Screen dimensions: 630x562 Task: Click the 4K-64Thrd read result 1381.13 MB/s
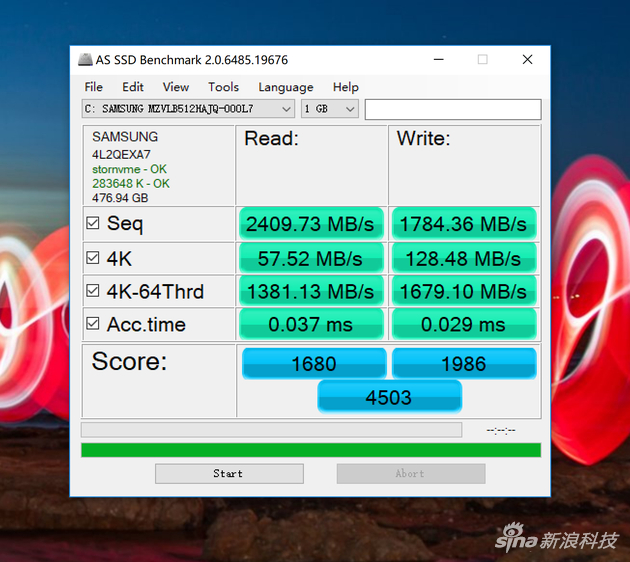coord(311,291)
